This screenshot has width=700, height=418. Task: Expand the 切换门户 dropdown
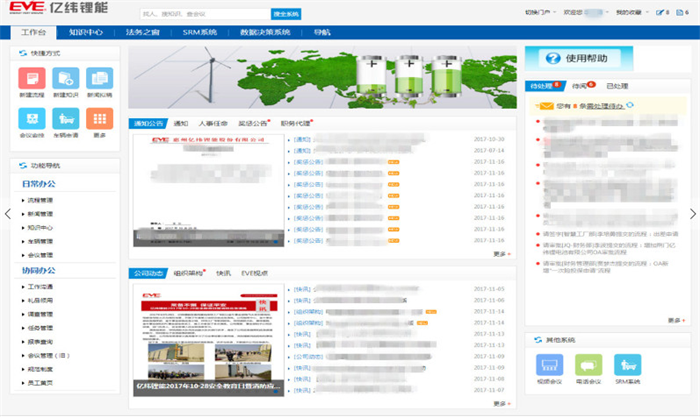(x=538, y=13)
